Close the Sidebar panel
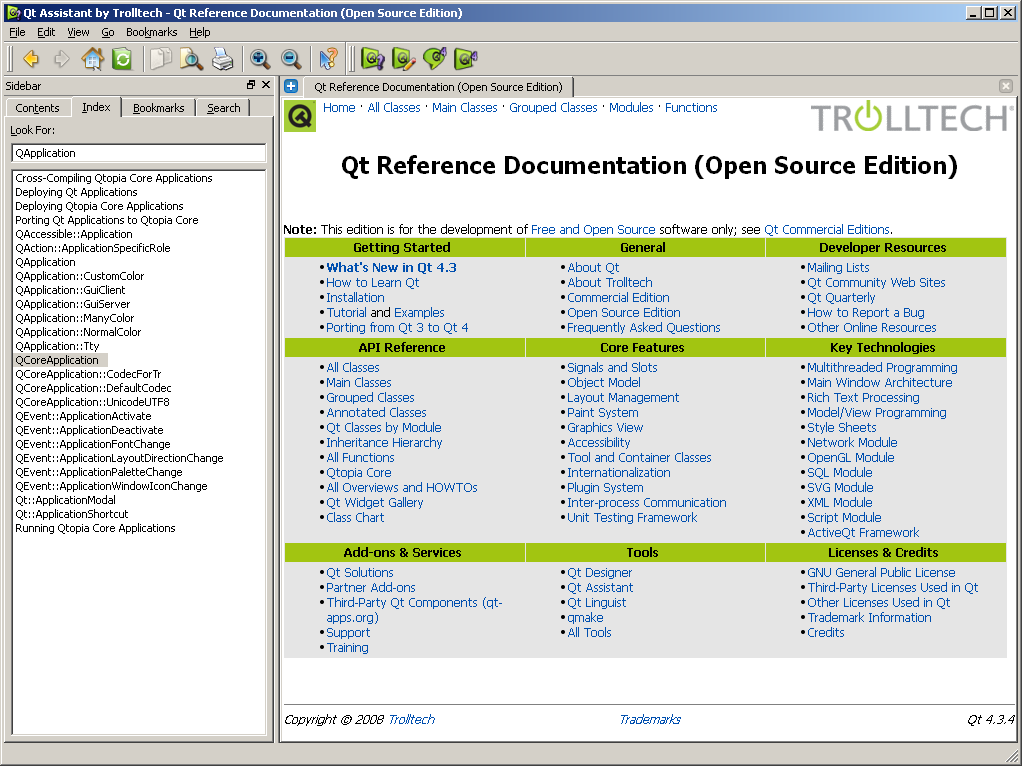1022x766 pixels. 266,85
